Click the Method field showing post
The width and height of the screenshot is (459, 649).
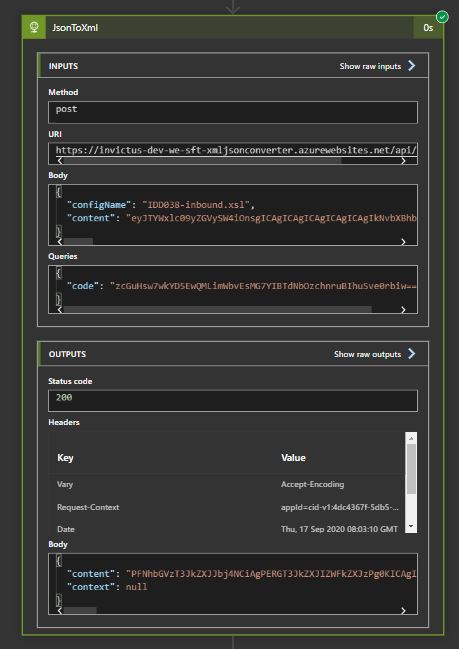click(x=233, y=112)
